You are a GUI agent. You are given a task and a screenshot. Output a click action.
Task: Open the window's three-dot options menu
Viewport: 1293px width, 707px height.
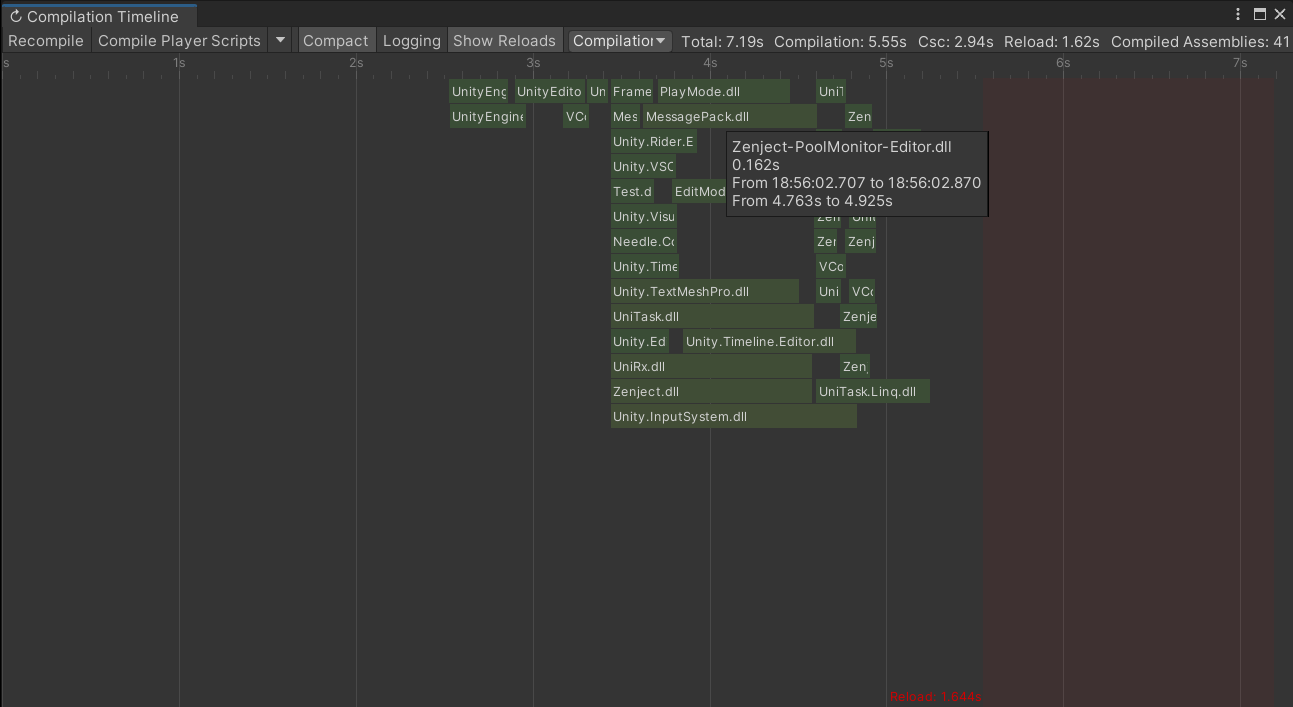1239,15
